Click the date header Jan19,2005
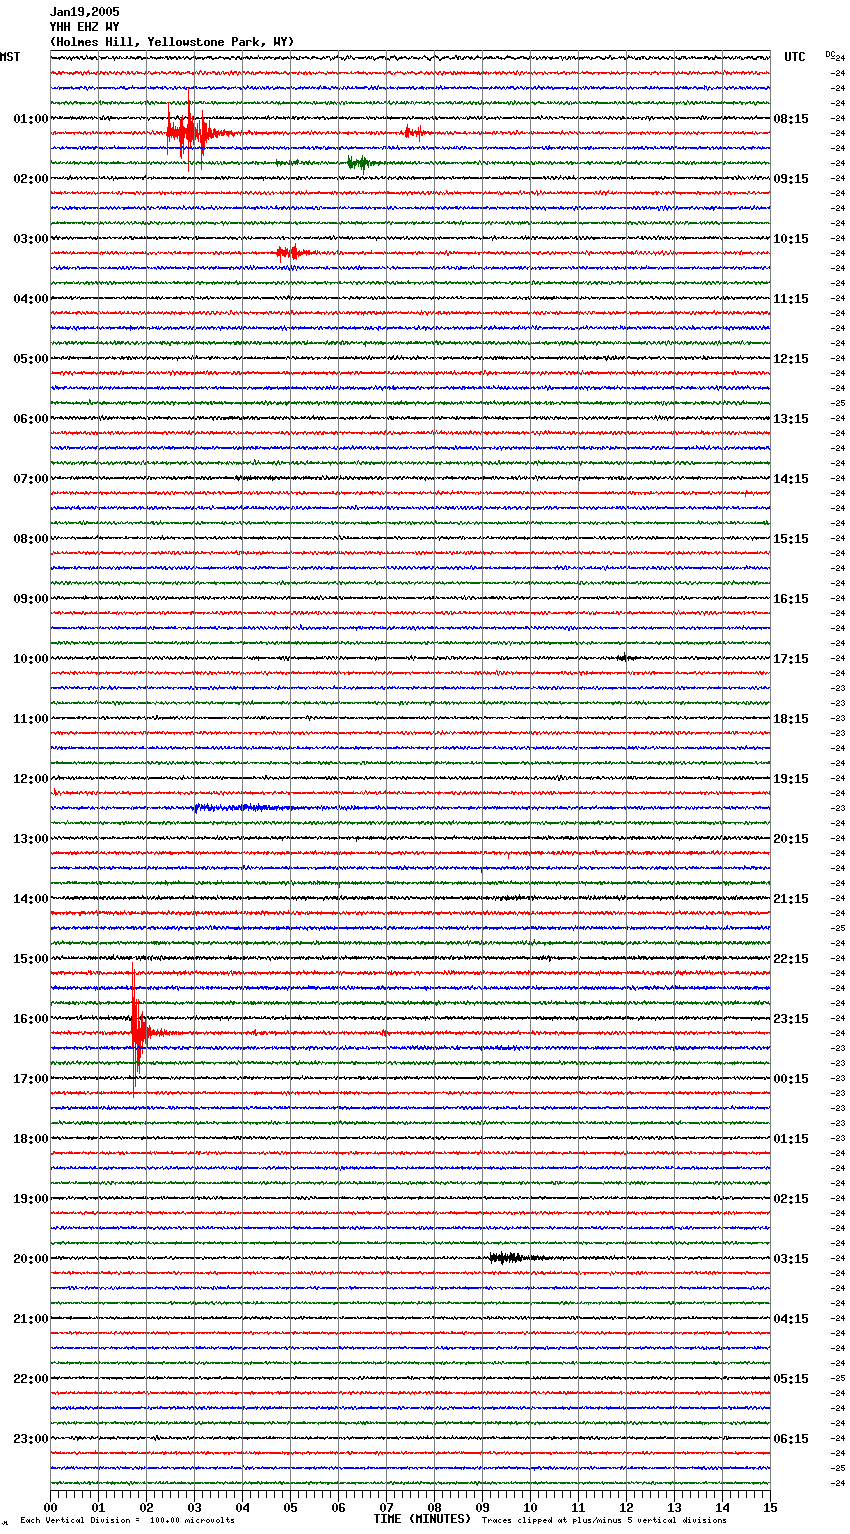 pyautogui.click(x=85, y=12)
